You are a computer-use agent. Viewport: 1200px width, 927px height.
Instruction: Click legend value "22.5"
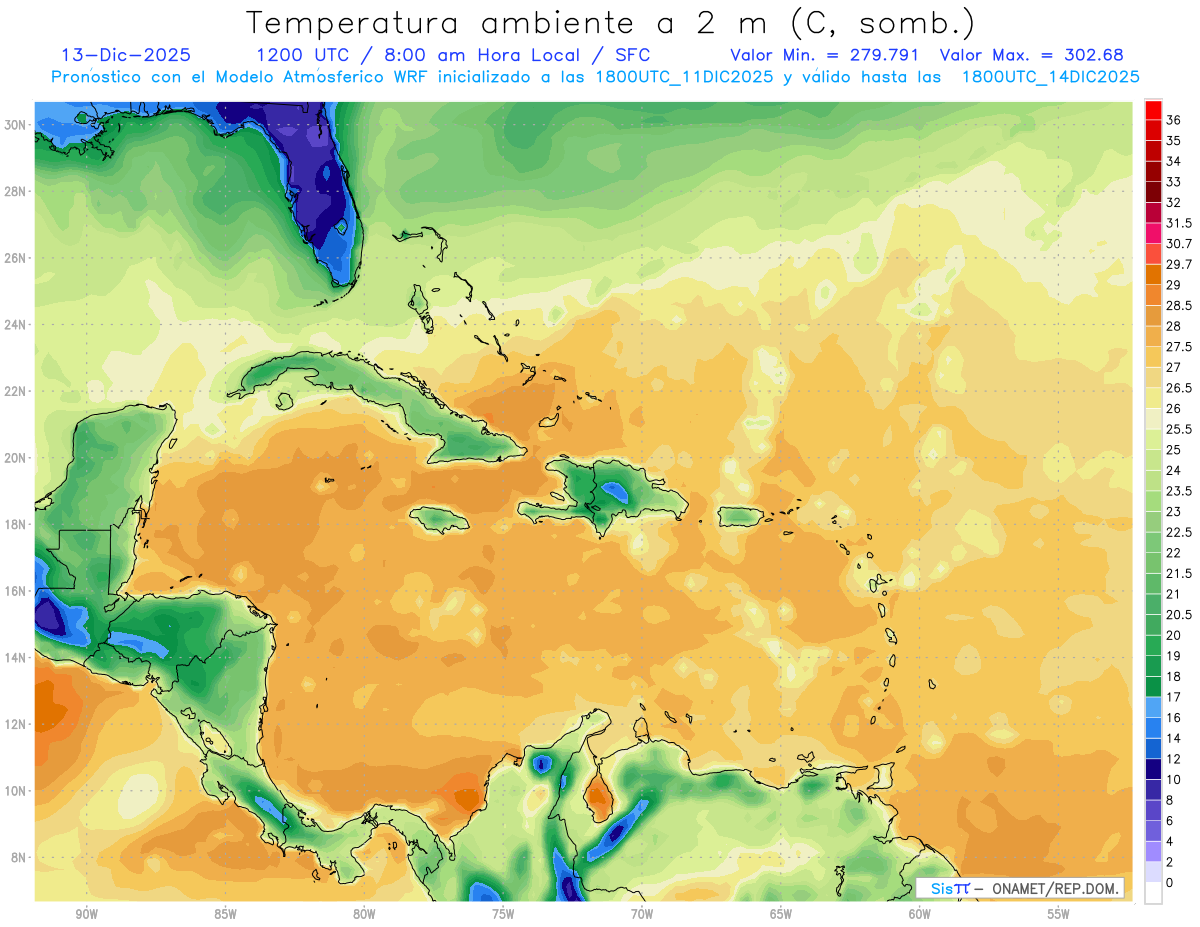(1179, 532)
